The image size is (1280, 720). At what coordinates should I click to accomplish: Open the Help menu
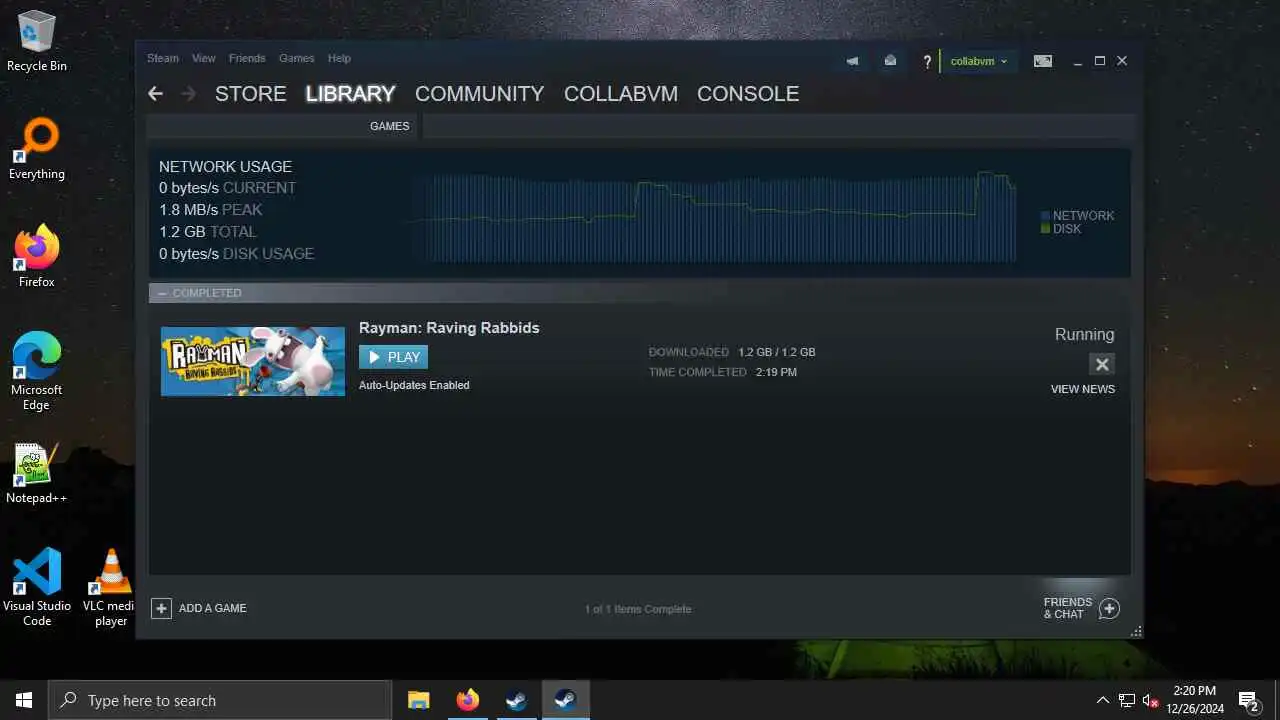[339, 58]
